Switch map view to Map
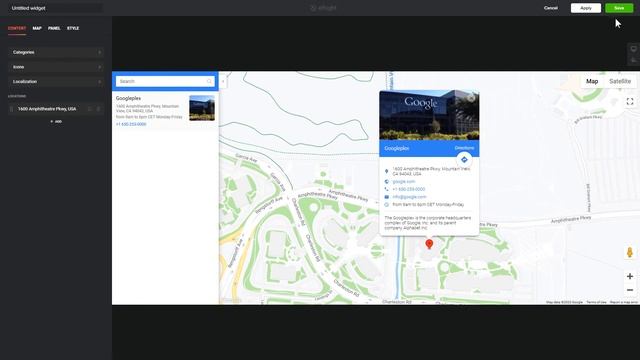The height and width of the screenshot is (360, 640). tap(592, 81)
